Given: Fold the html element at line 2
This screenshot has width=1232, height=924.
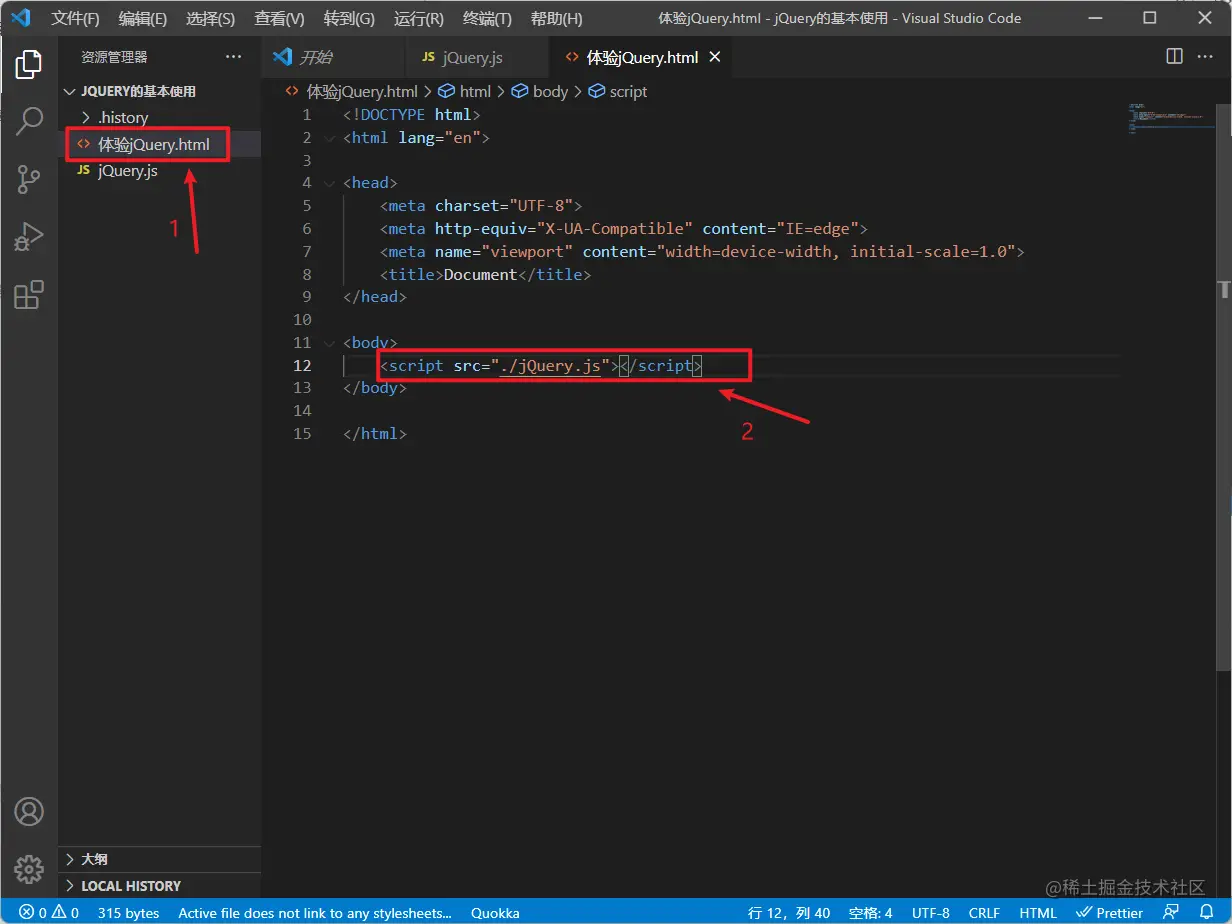Looking at the screenshot, I should pyautogui.click(x=330, y=138).
